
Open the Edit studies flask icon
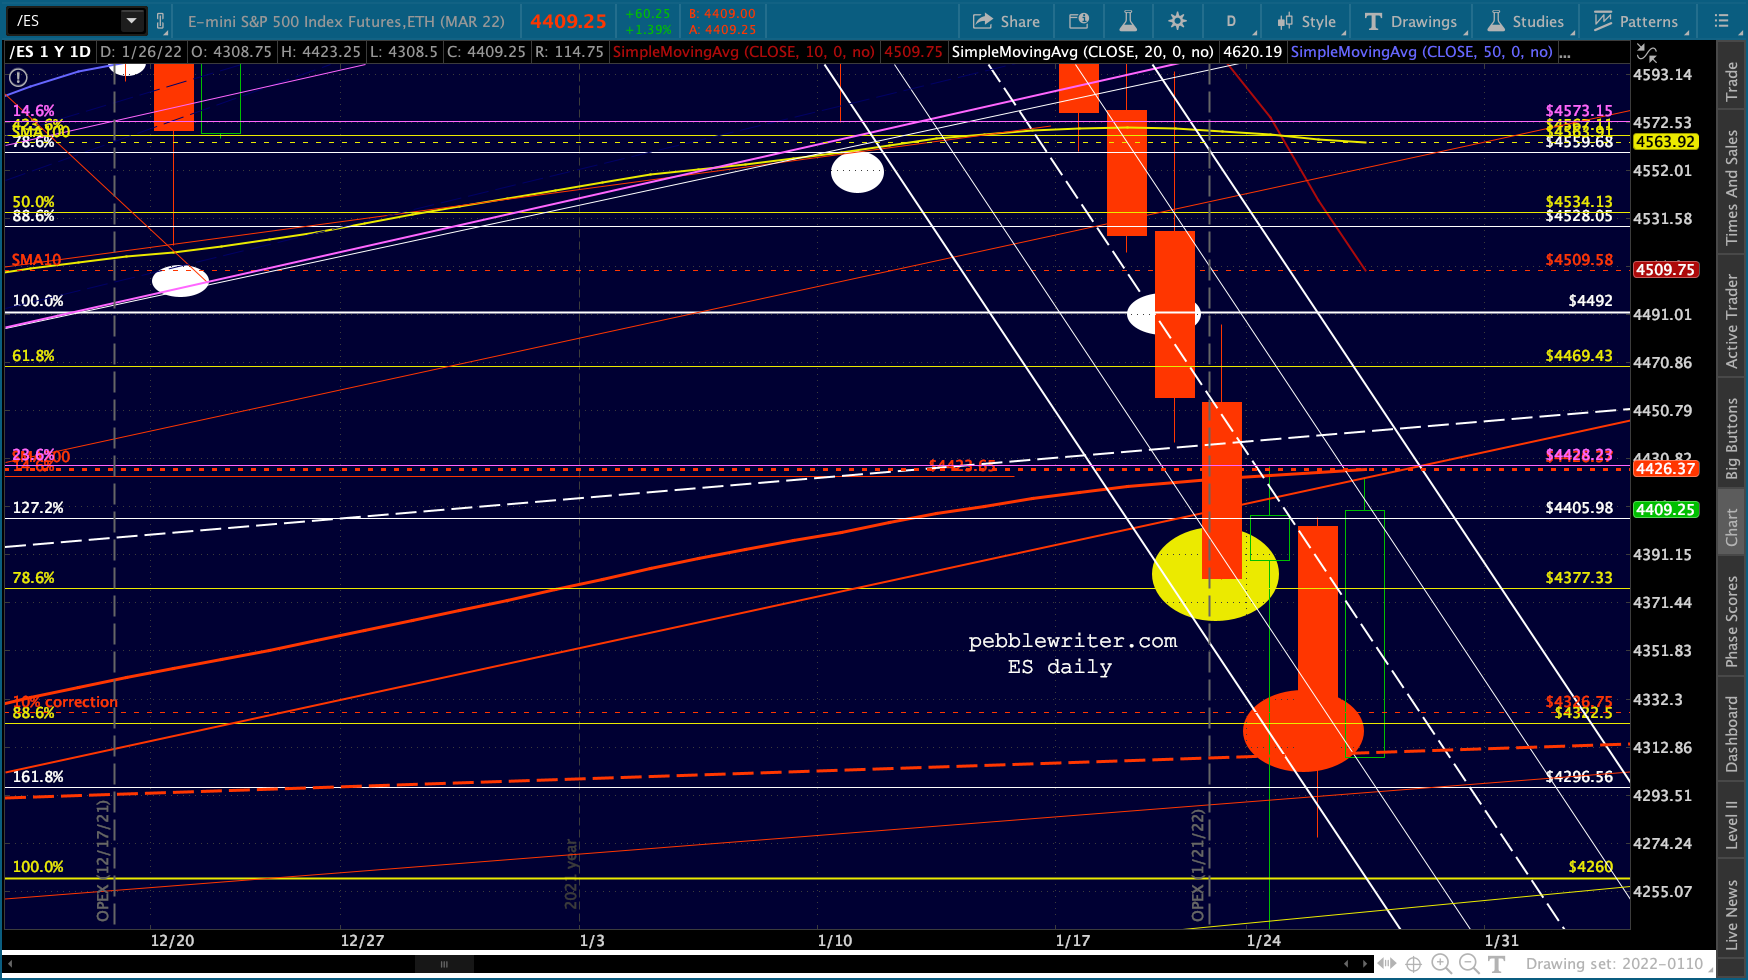tap(1128, 21)
